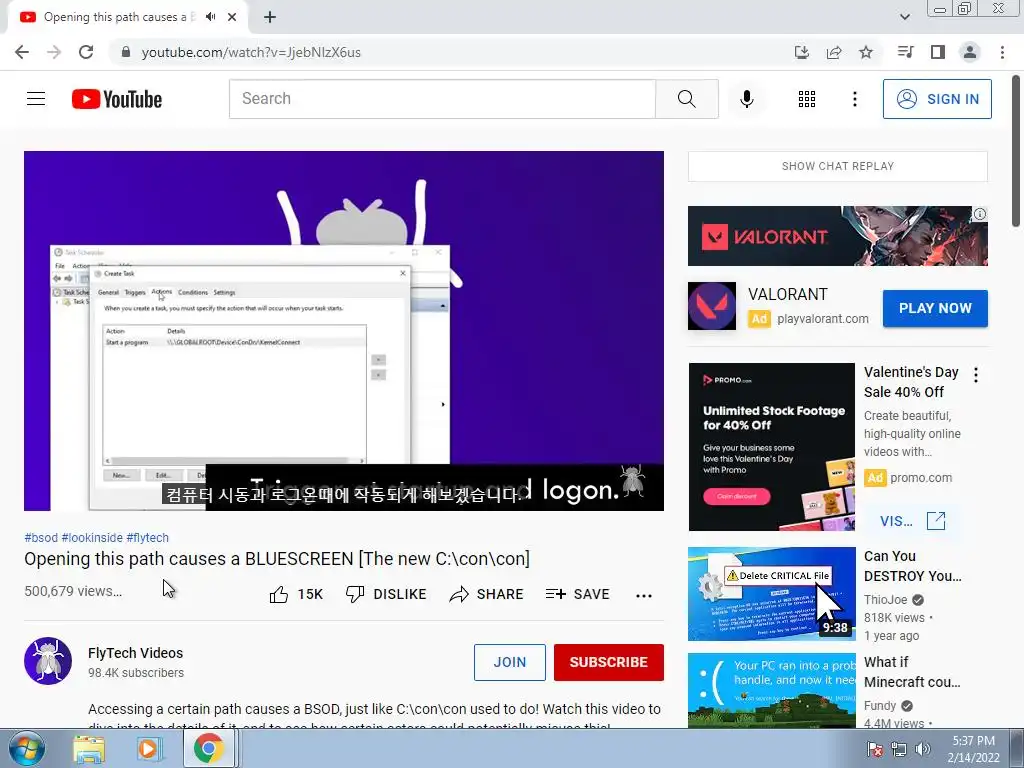Viewport: 1024px width, 768px height.
Task: Open FlyTech Videos channel name
Action: (135, 653)
